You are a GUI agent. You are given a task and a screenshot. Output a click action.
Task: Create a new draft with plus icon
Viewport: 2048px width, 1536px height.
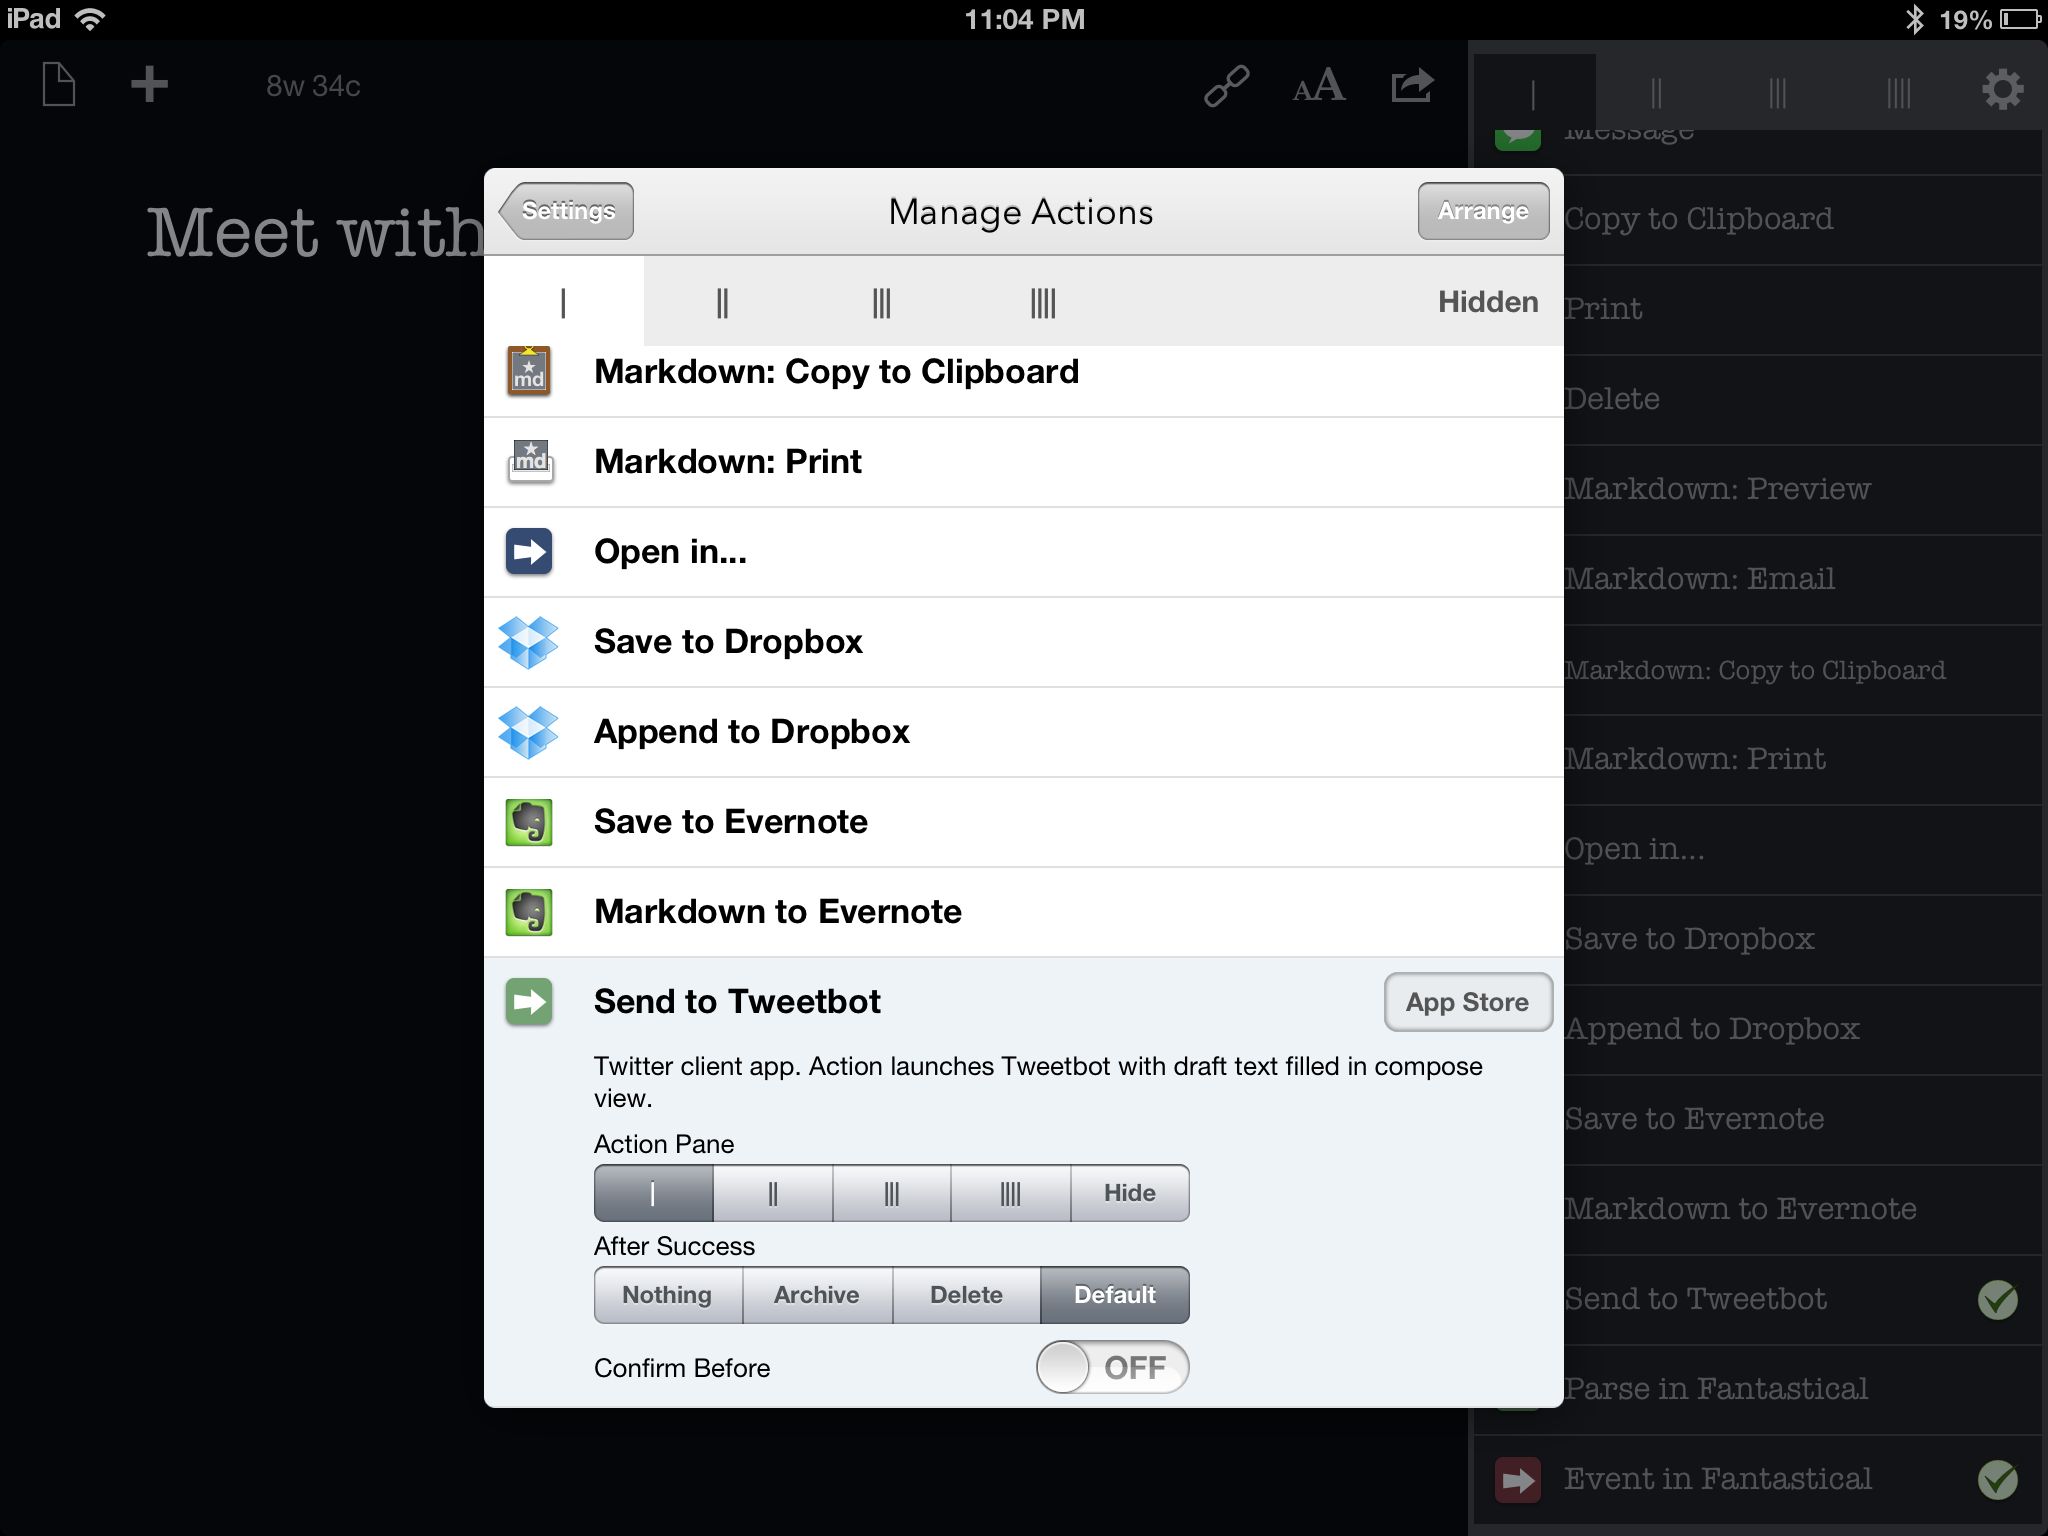[150, 85]
